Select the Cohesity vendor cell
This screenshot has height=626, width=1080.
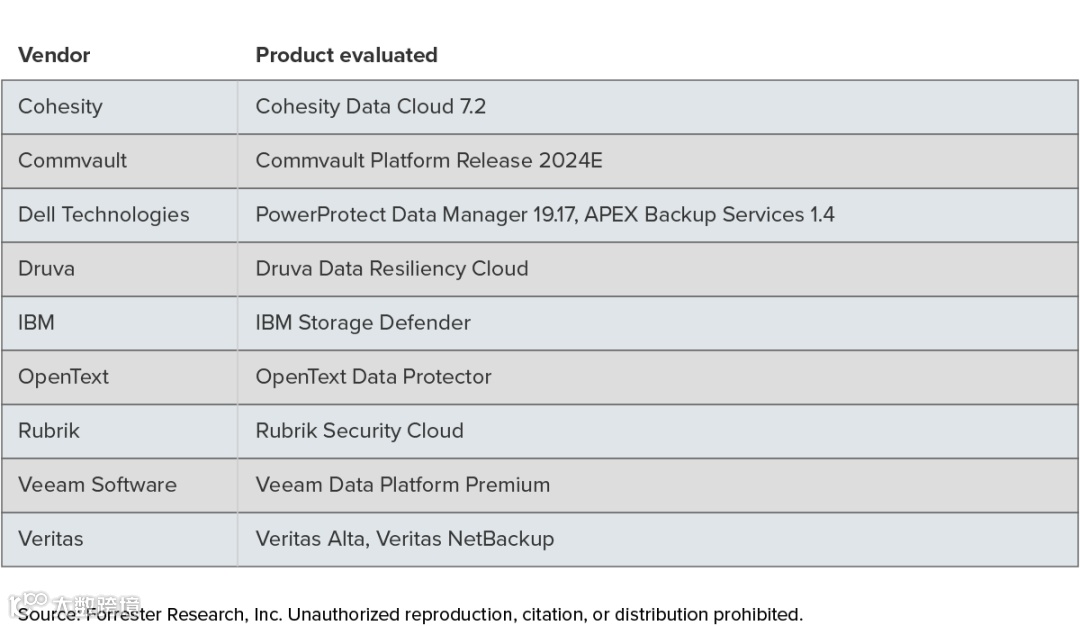pos(60,107)
